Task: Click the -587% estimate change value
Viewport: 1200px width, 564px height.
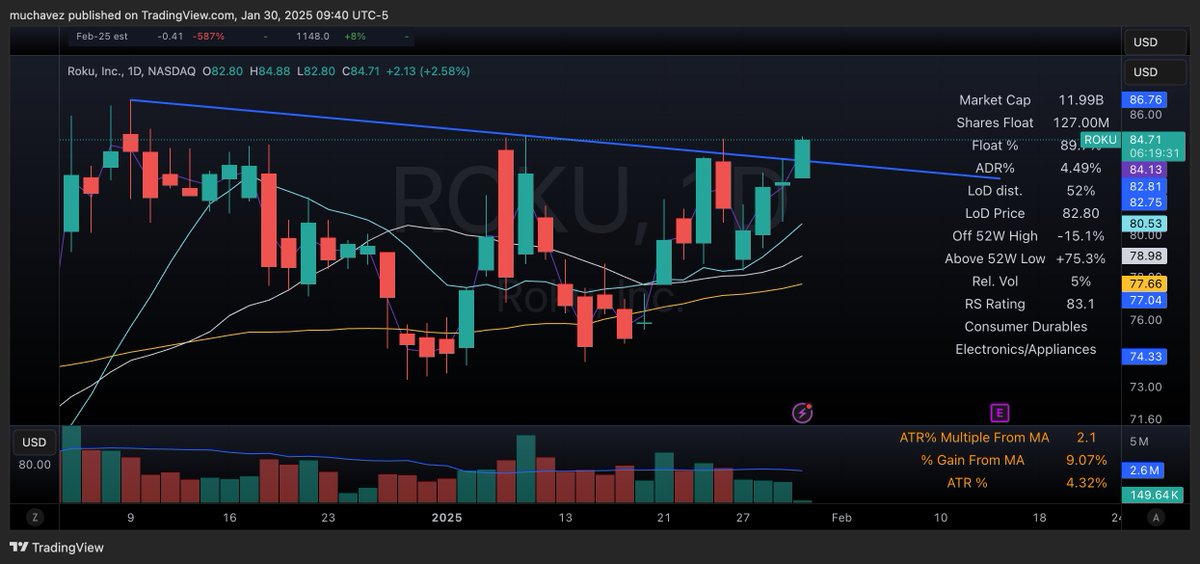Action: tap(210, 36)
